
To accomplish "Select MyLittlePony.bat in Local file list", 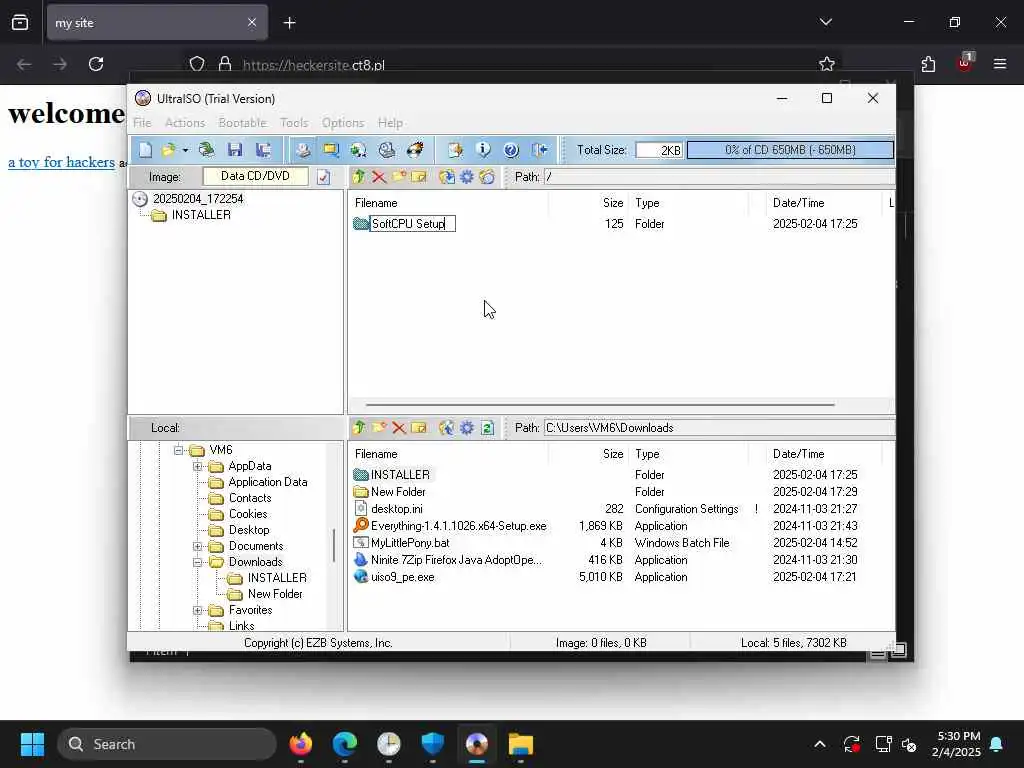I will pyautogui.click(x=410, y=543).
